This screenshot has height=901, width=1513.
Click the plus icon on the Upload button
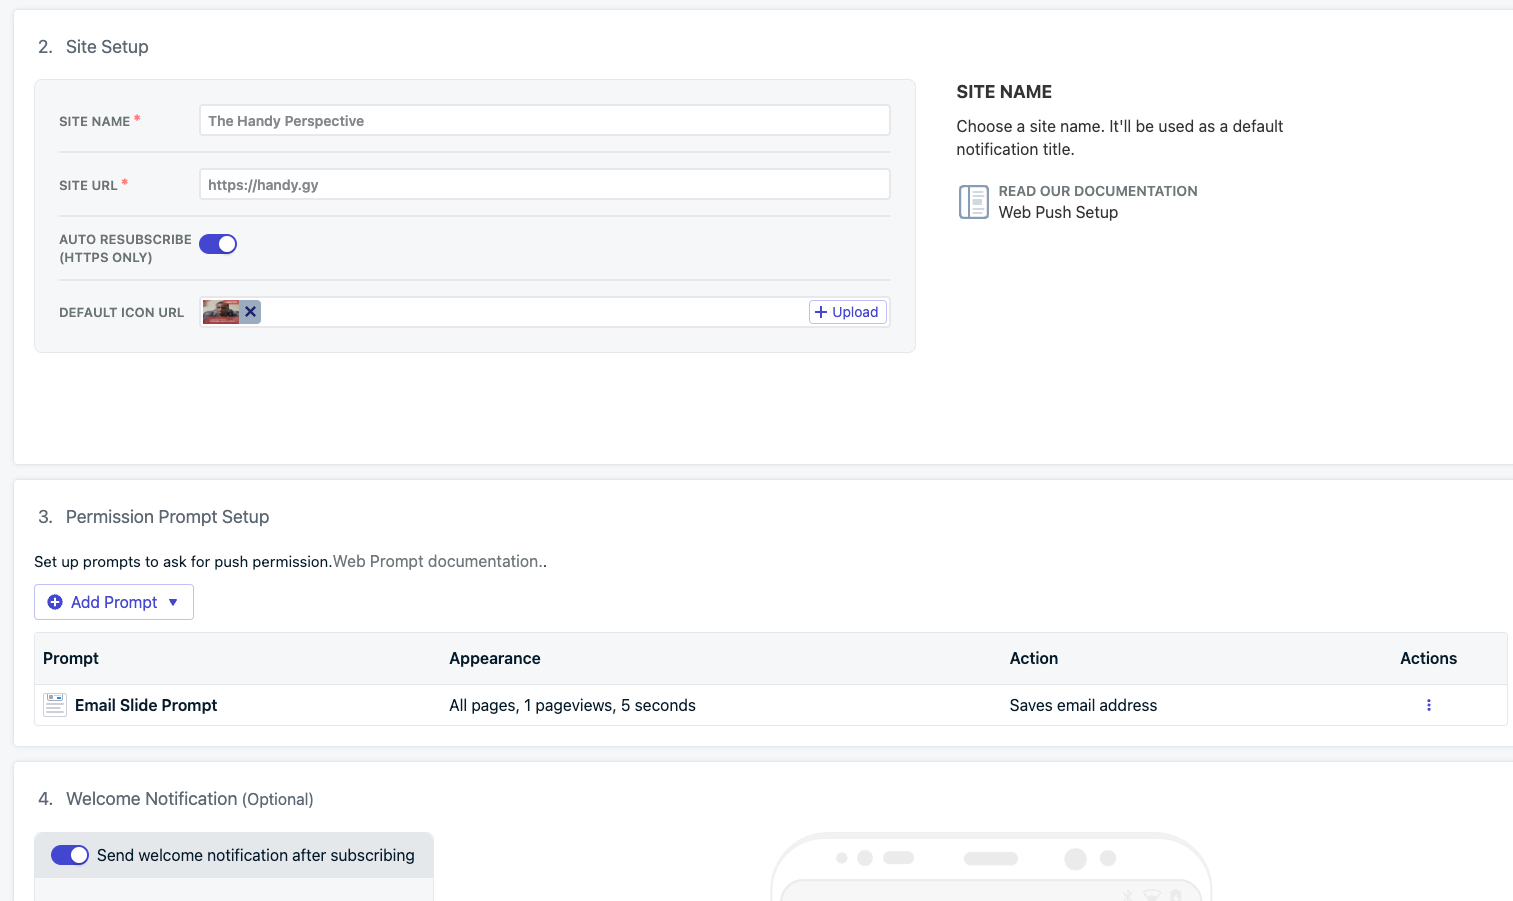821,312
